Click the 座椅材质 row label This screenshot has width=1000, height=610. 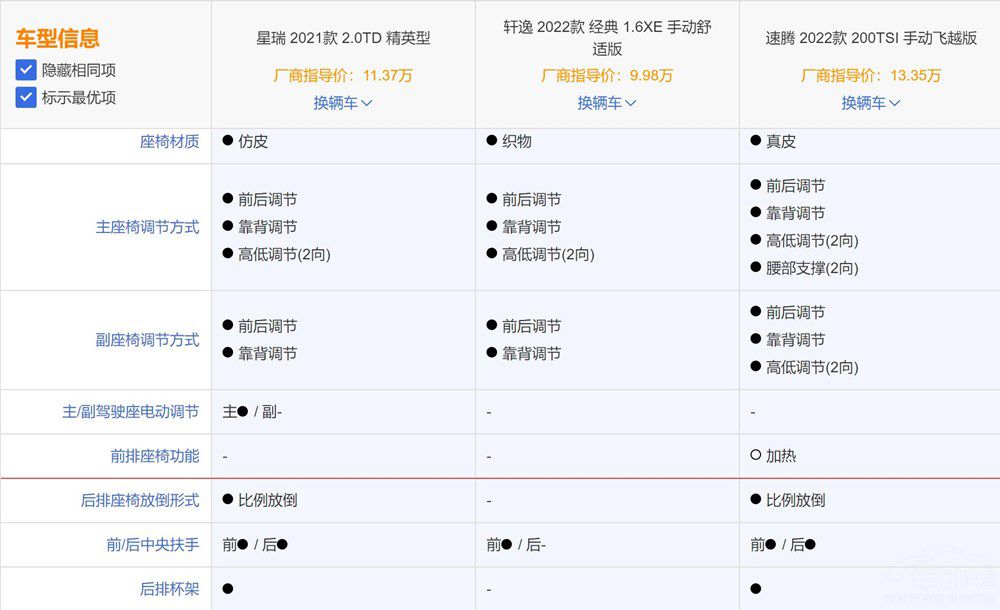coord(169,142)
